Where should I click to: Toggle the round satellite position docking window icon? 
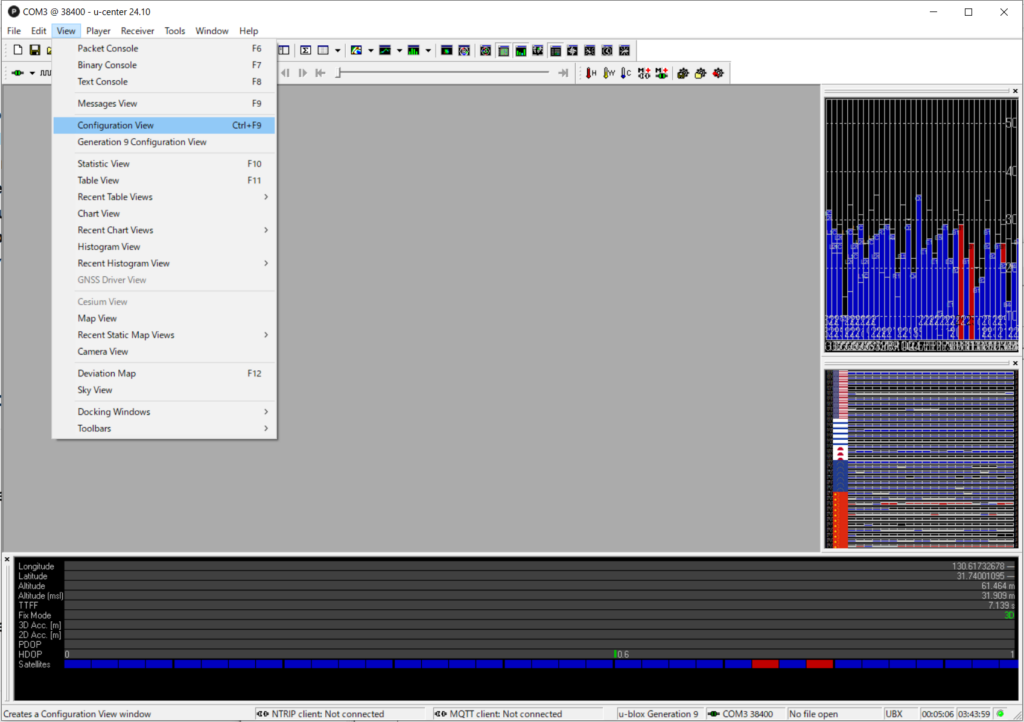486,50
